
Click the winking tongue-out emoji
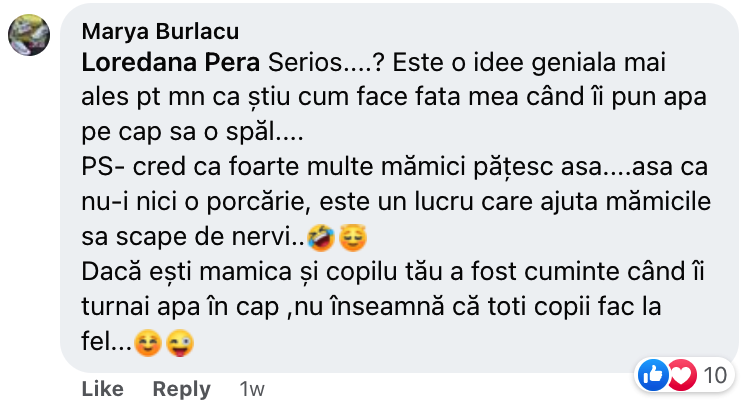click(181, 343)
